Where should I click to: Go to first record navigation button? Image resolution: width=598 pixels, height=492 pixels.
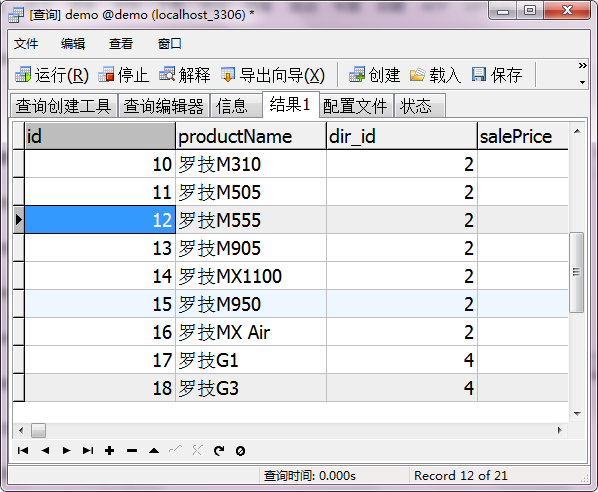coord(23,451)
